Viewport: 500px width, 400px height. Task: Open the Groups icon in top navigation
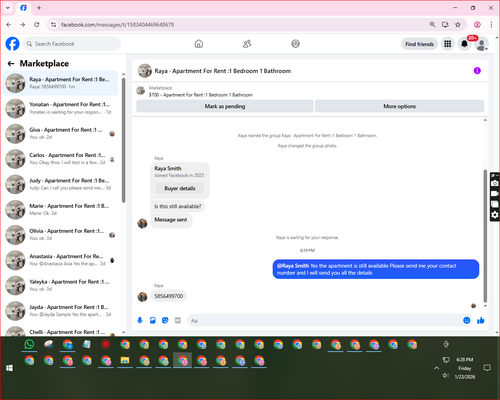(295, 44)
